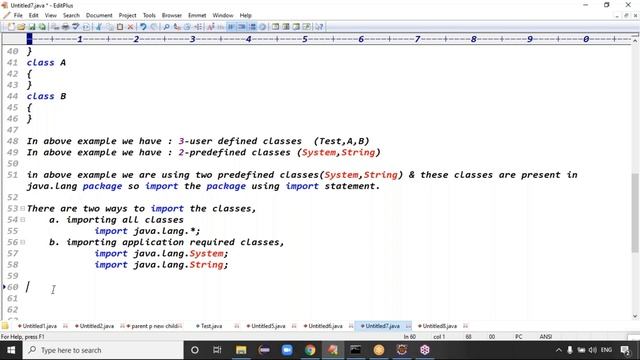Show the Directory window panel icon
This screenshot has height=360, width=640.
pyautogui.click(x=286, y=27)
